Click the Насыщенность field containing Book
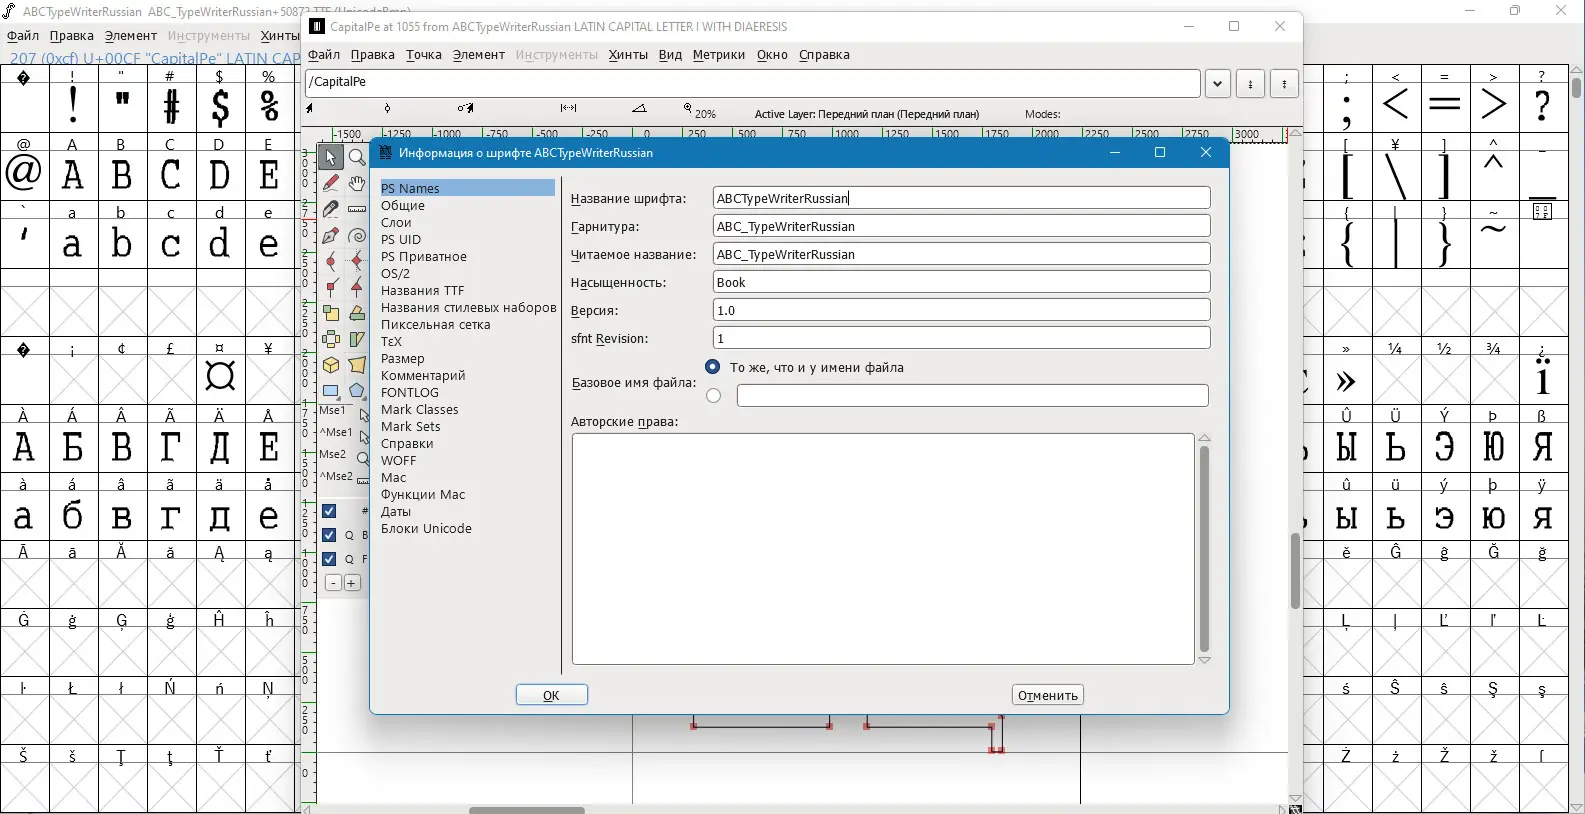The height and width of the screenshot is (814, 1585). tap(962, 282)
